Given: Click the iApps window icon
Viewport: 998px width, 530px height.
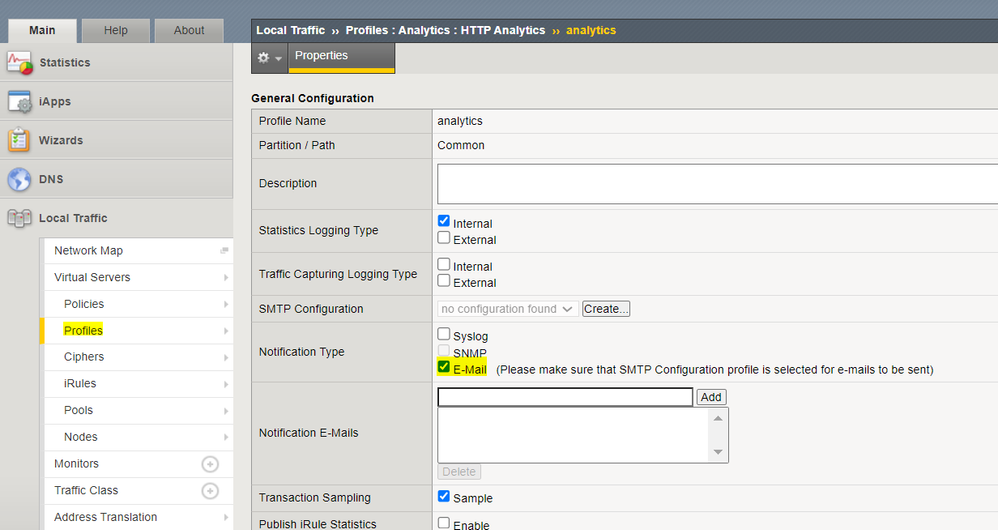Looking at the screenshot, I should click(20, 102).
